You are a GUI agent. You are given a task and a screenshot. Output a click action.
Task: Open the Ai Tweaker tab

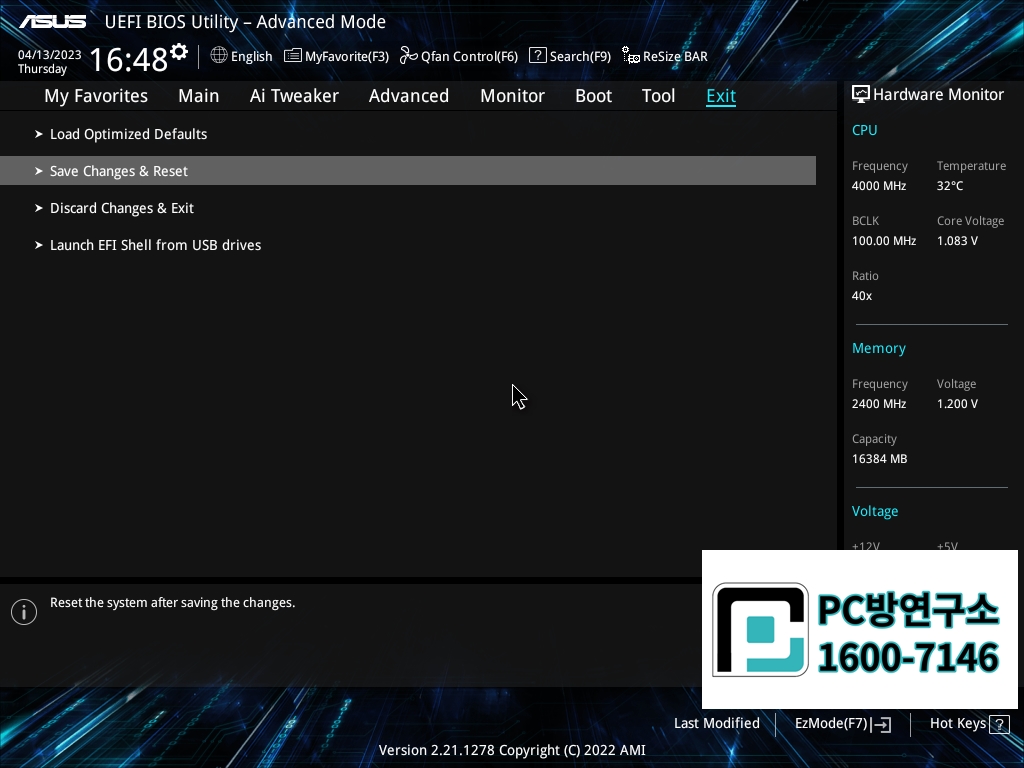tap(294, 96)
